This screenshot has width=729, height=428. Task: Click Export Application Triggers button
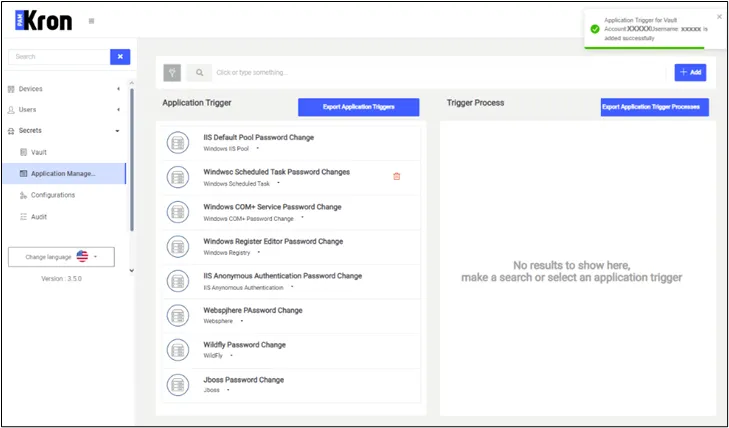point(358,107)
